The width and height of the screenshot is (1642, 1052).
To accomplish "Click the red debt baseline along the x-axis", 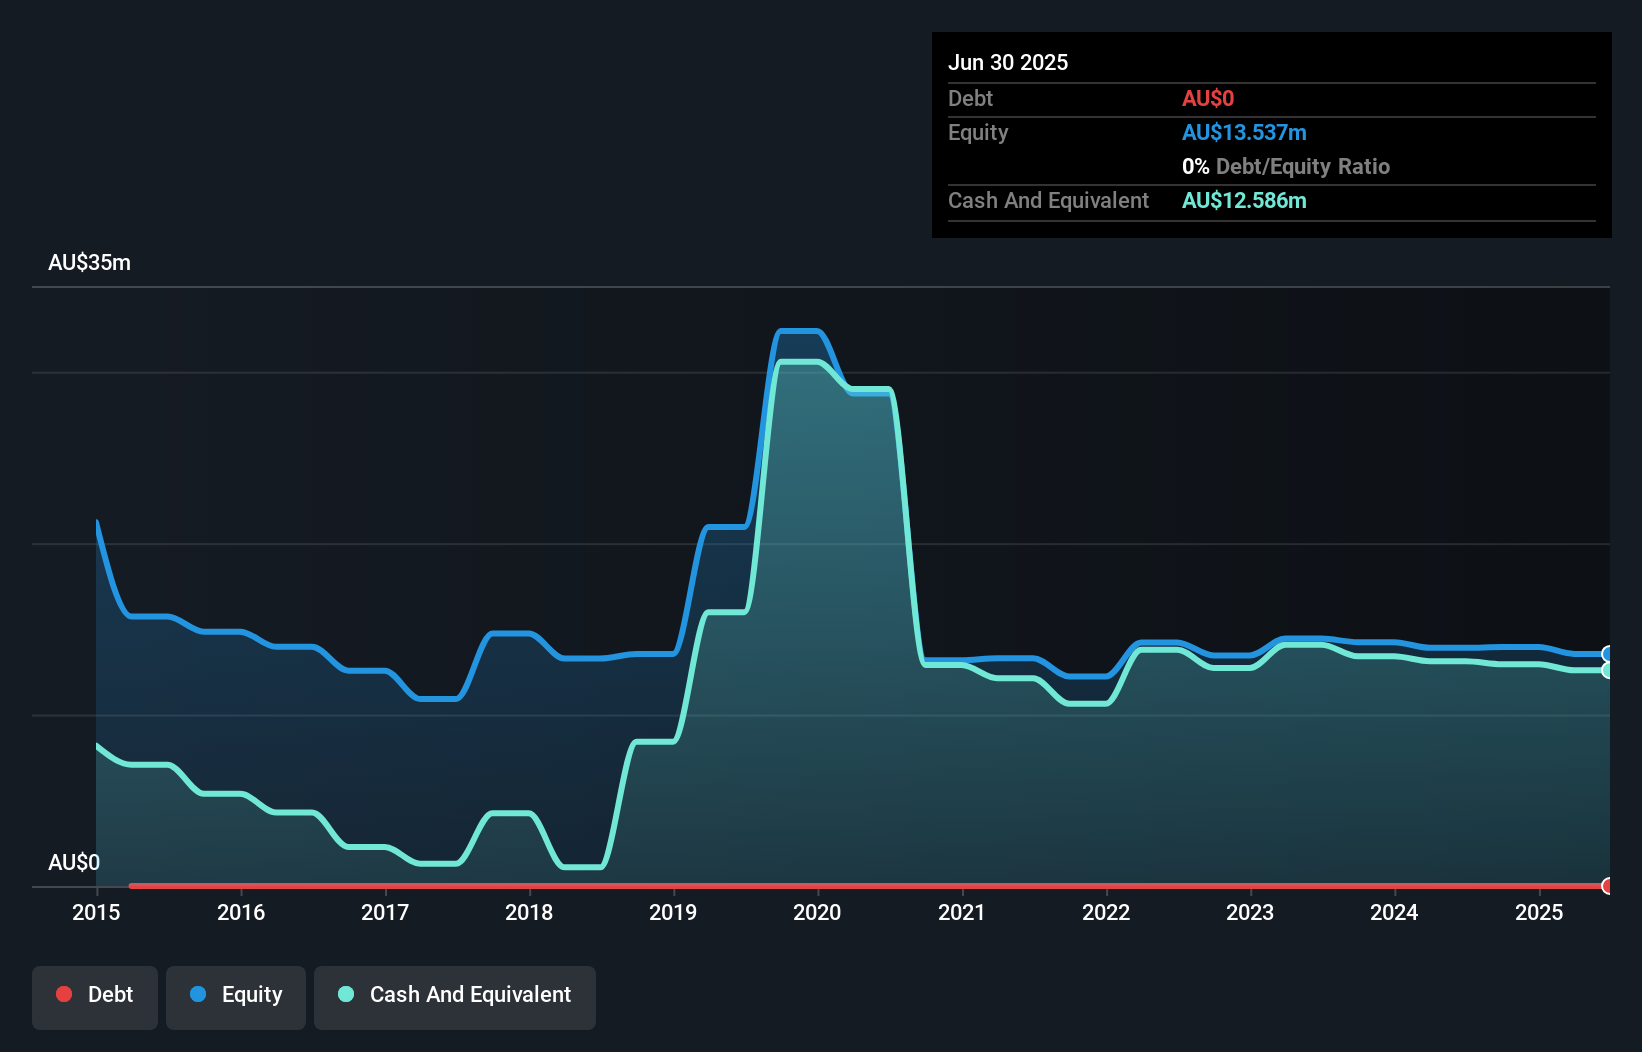I will point(800,885).
